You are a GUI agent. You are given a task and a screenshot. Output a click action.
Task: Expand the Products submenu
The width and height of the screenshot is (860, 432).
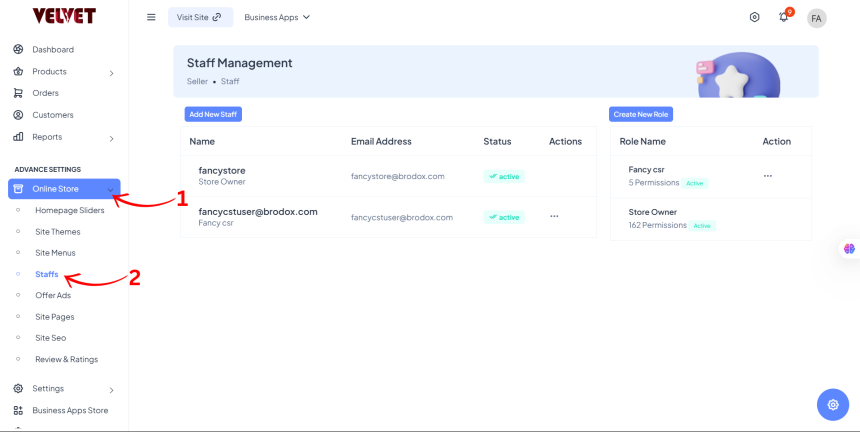click(111, 72)
